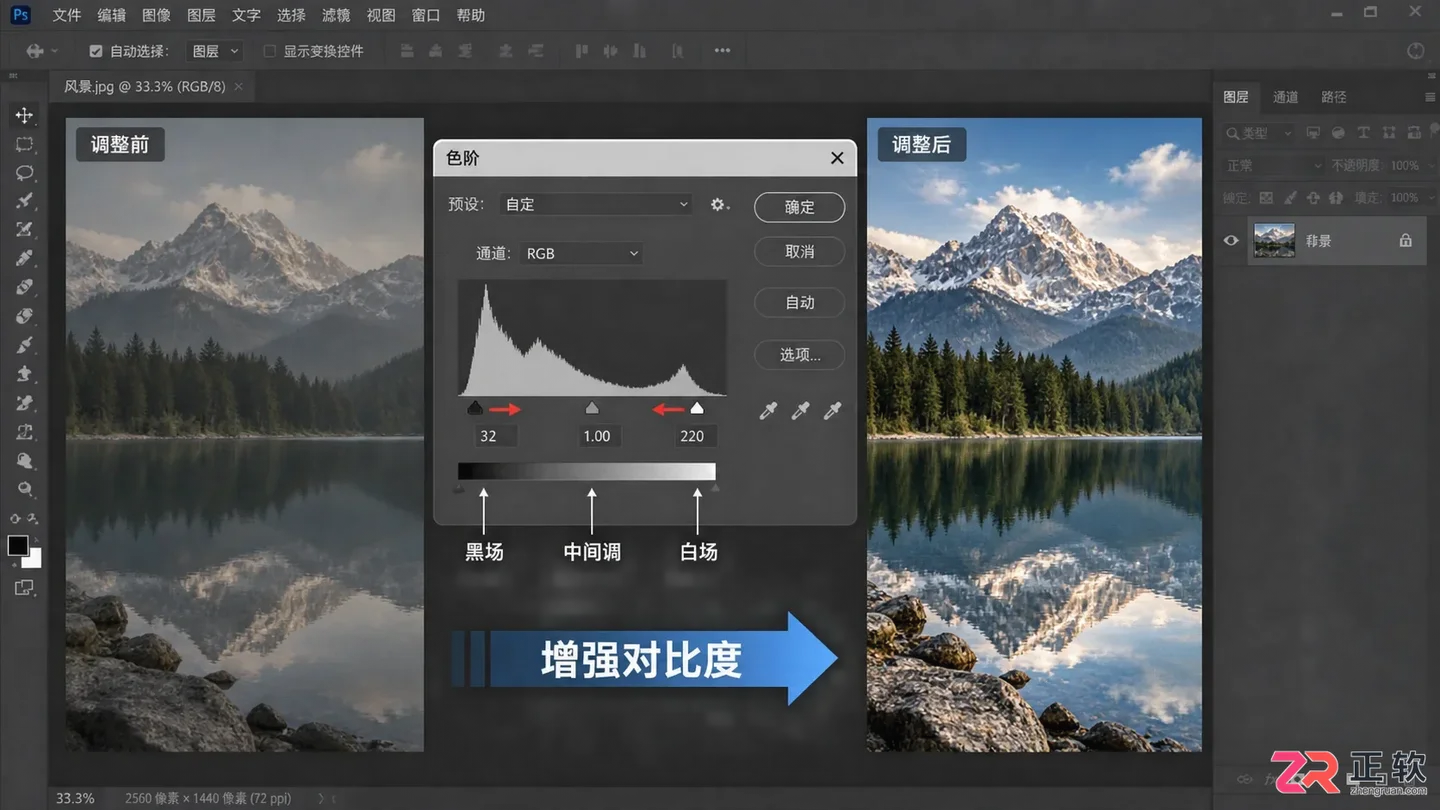The image size is (1440, 810).
Task: Hide the 背景 layer with eye icon
Action: [1231, 241]
